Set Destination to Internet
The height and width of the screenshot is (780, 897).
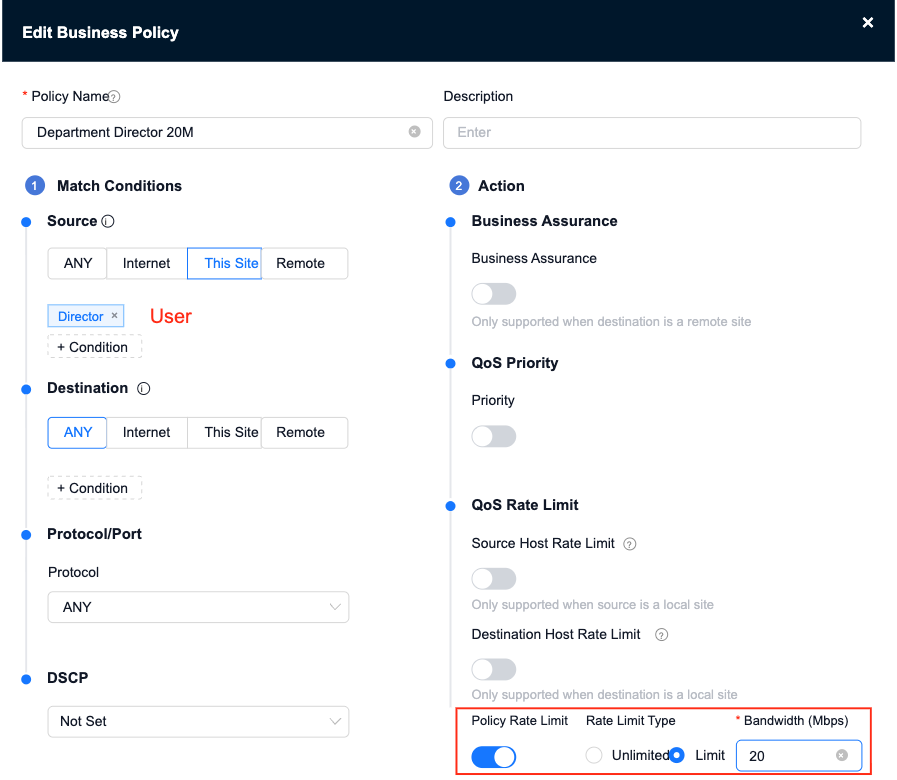146,433
